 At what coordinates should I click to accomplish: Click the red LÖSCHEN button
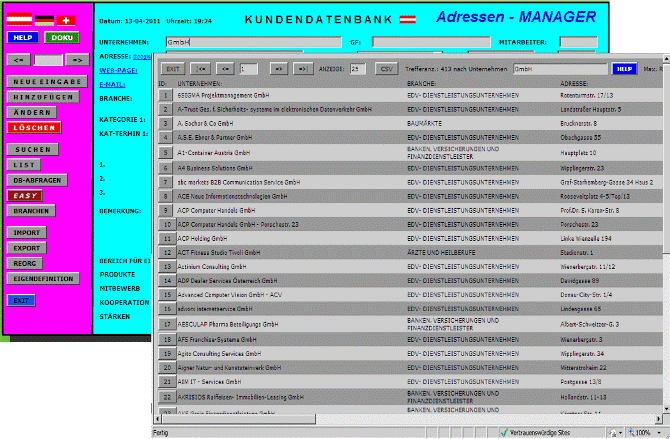(34, 128)
